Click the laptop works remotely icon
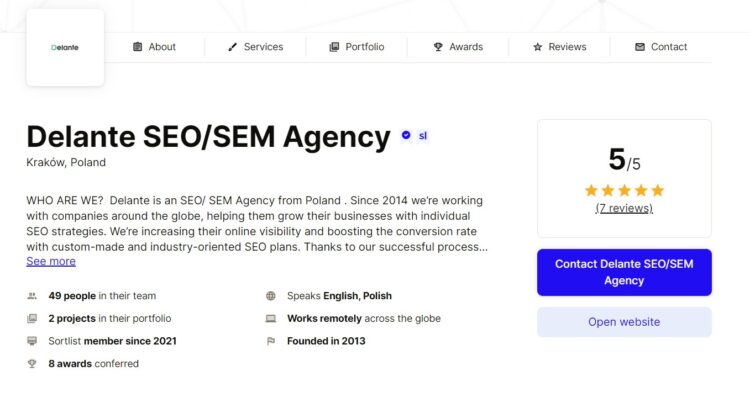Image resolution: width=750 pixels, height=403 pixels. pyautogui.click(x=271, y=318)
